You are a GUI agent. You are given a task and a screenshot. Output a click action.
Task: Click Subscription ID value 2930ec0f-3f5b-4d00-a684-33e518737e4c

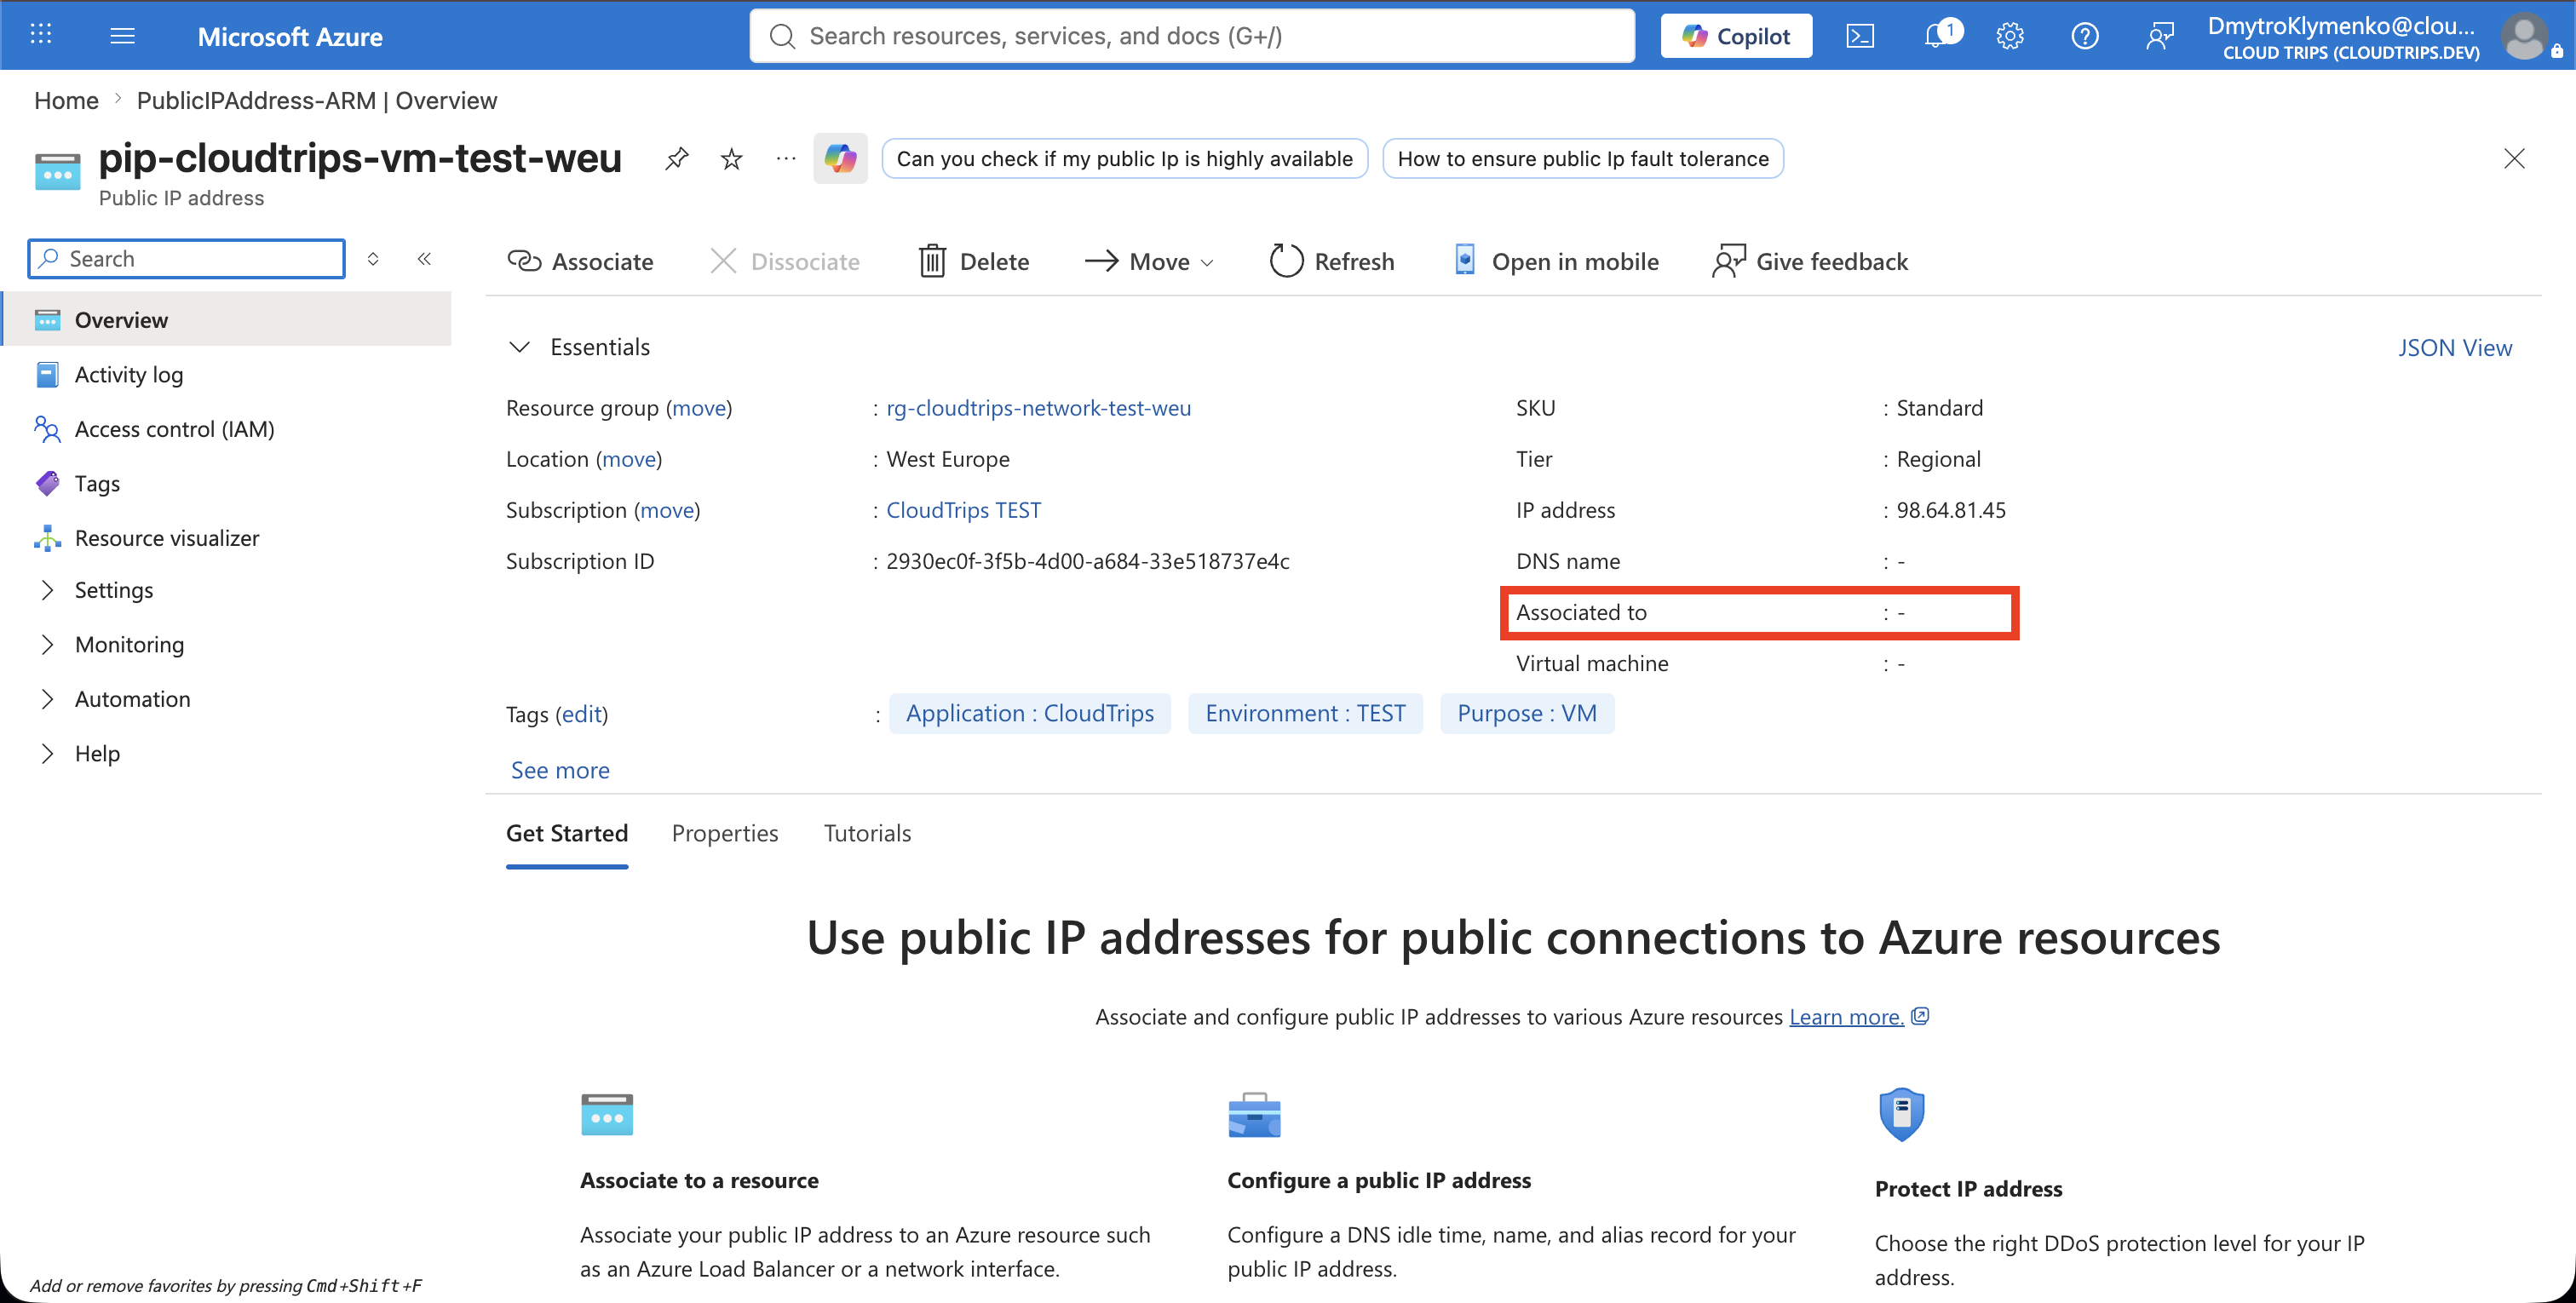1088,560
